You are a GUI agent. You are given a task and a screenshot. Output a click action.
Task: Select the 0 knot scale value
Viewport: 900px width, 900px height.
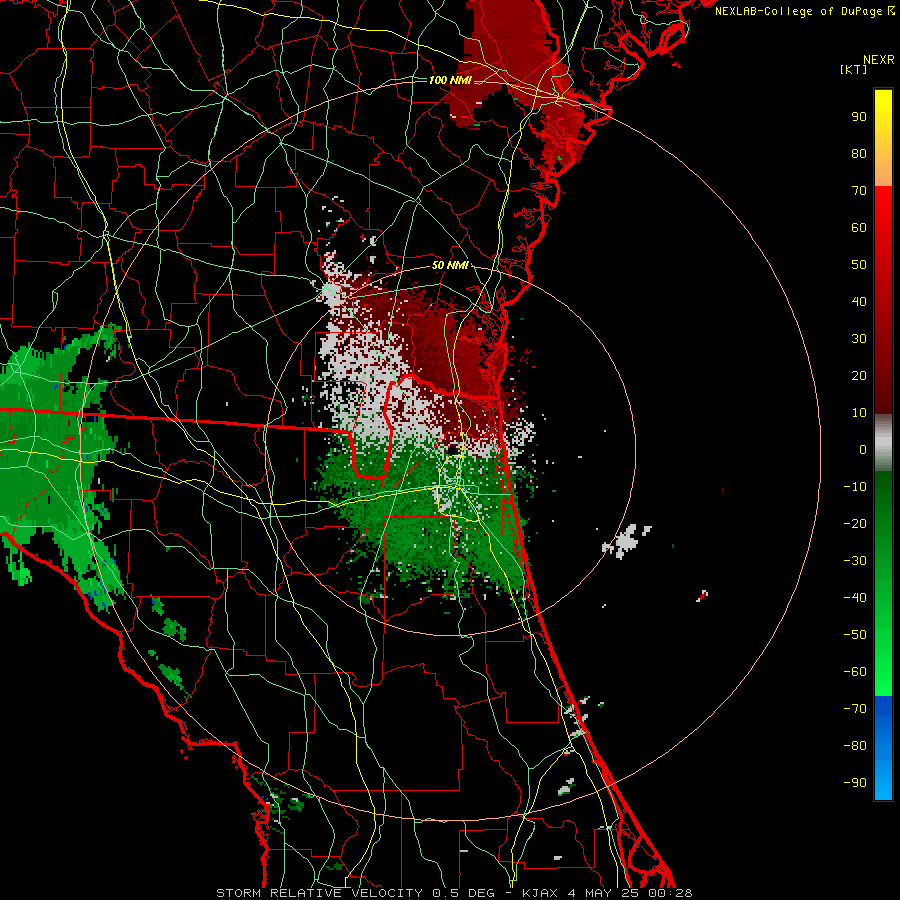pos(863,449)
